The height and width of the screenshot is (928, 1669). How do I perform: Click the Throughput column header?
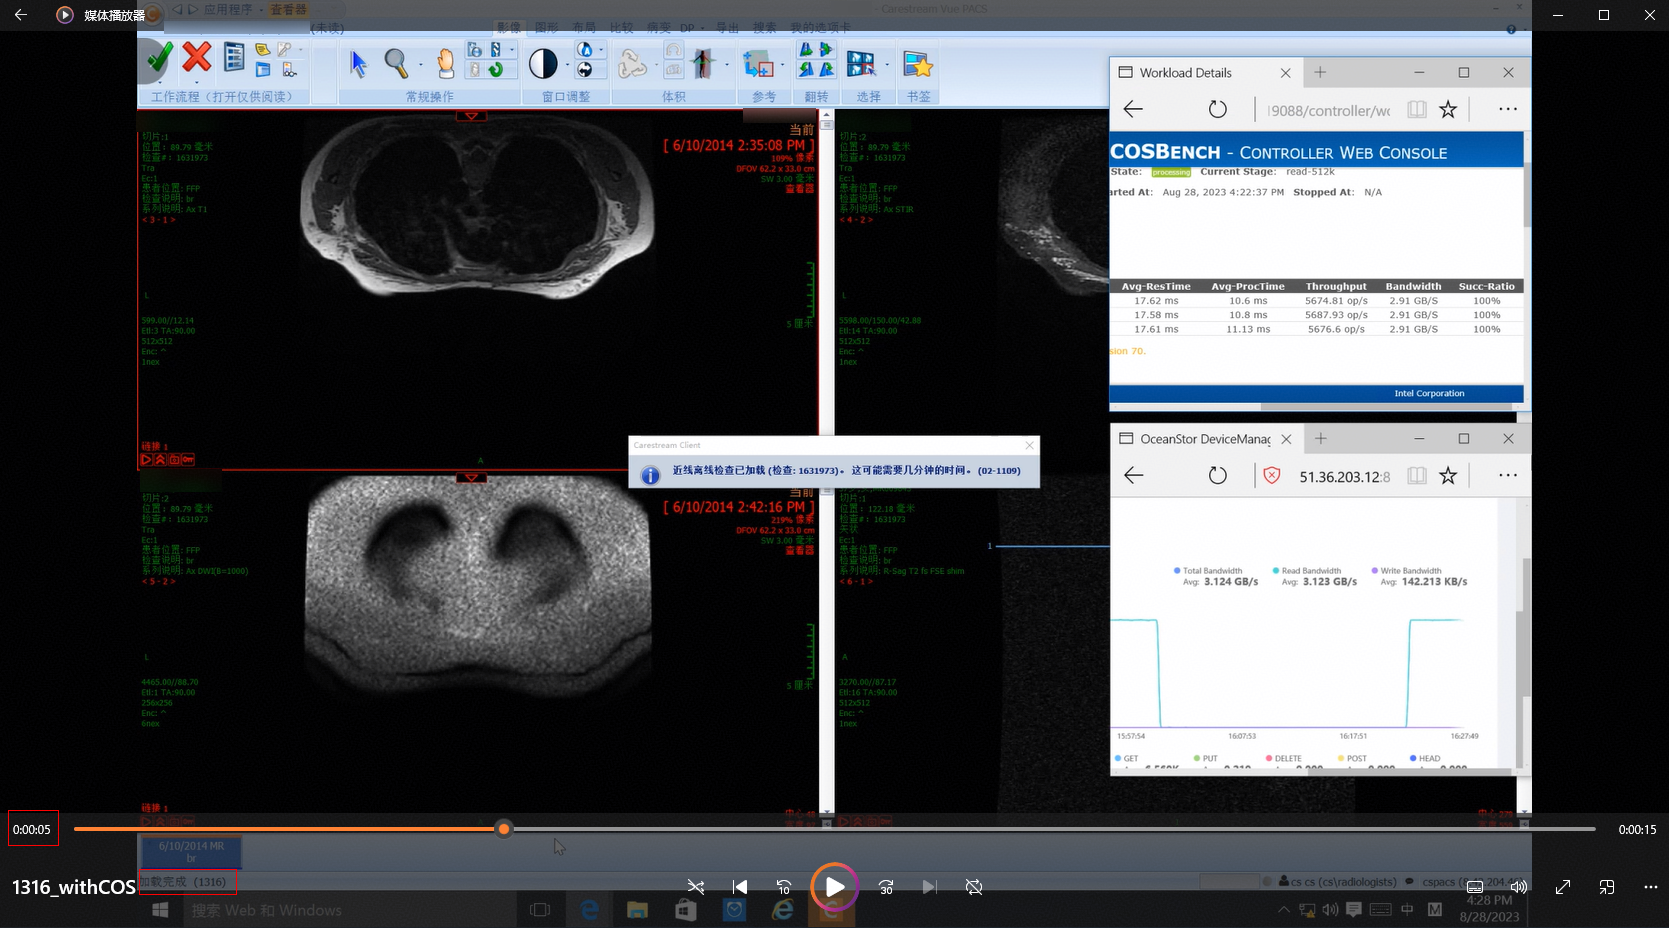tap(1335, 286)
